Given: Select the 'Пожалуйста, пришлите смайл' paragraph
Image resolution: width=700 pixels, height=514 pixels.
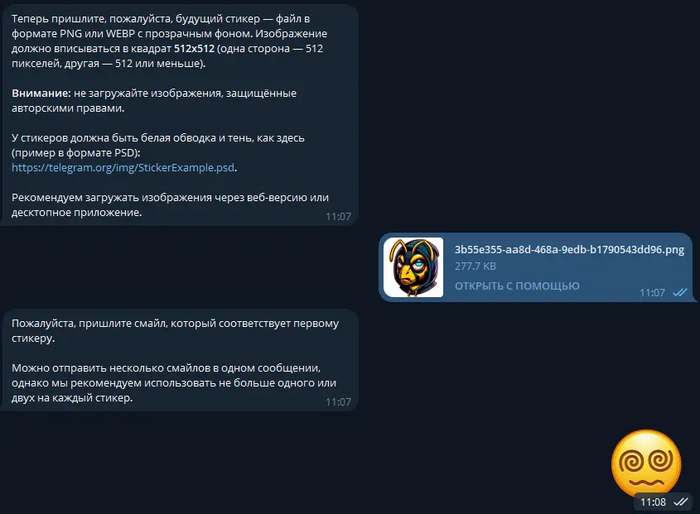Looking at the screenshot, I should [175, 330].
